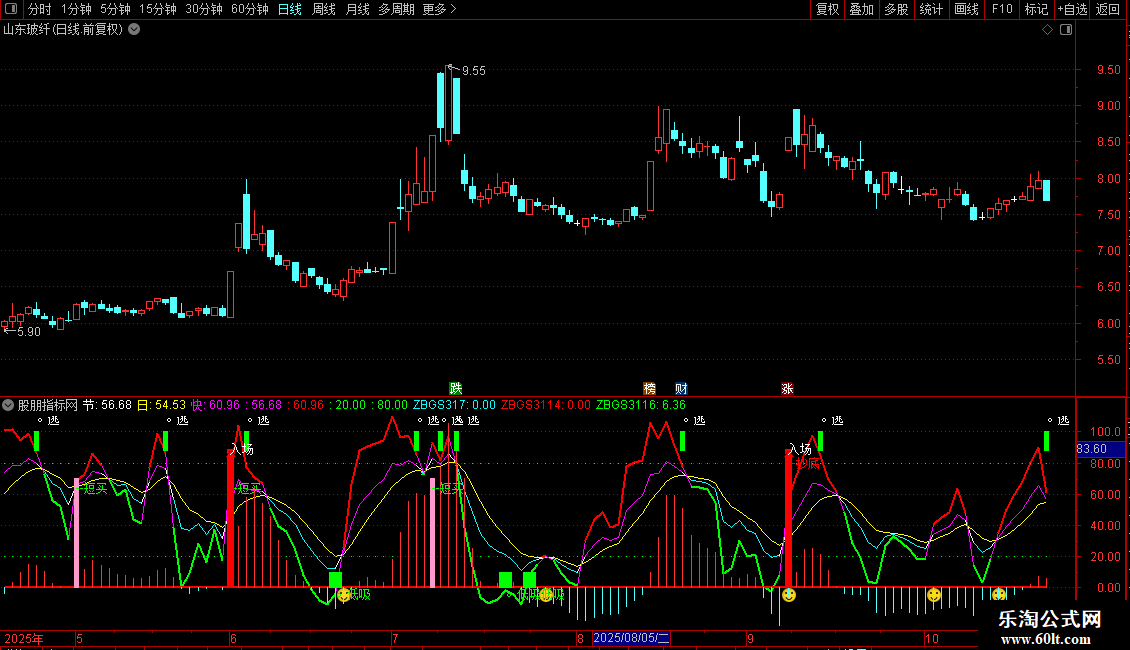Click the panel layout icon left of 分时
Screen dimensions: 1130x650
12,10
